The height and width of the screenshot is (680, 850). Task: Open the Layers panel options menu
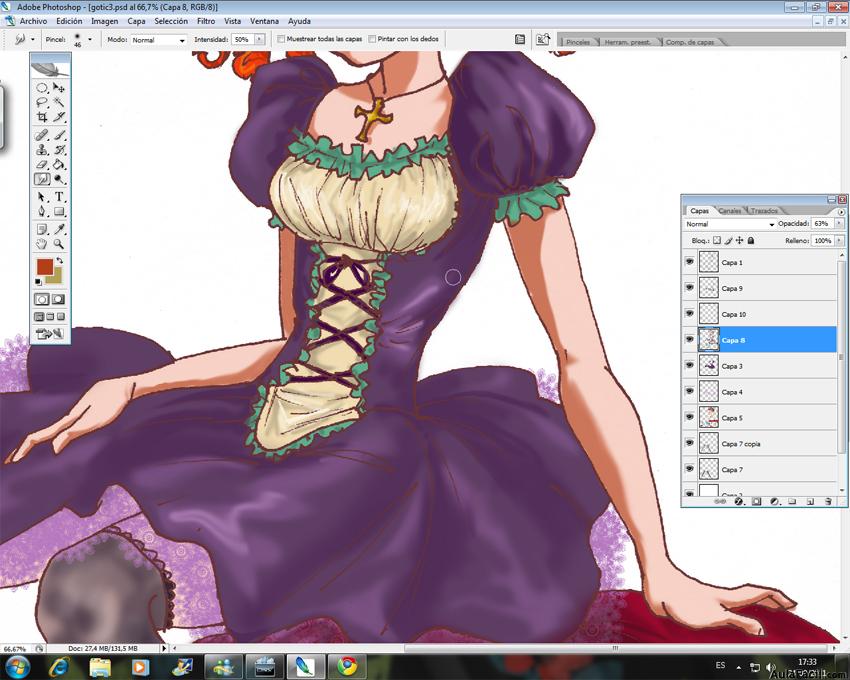(841, 212)
